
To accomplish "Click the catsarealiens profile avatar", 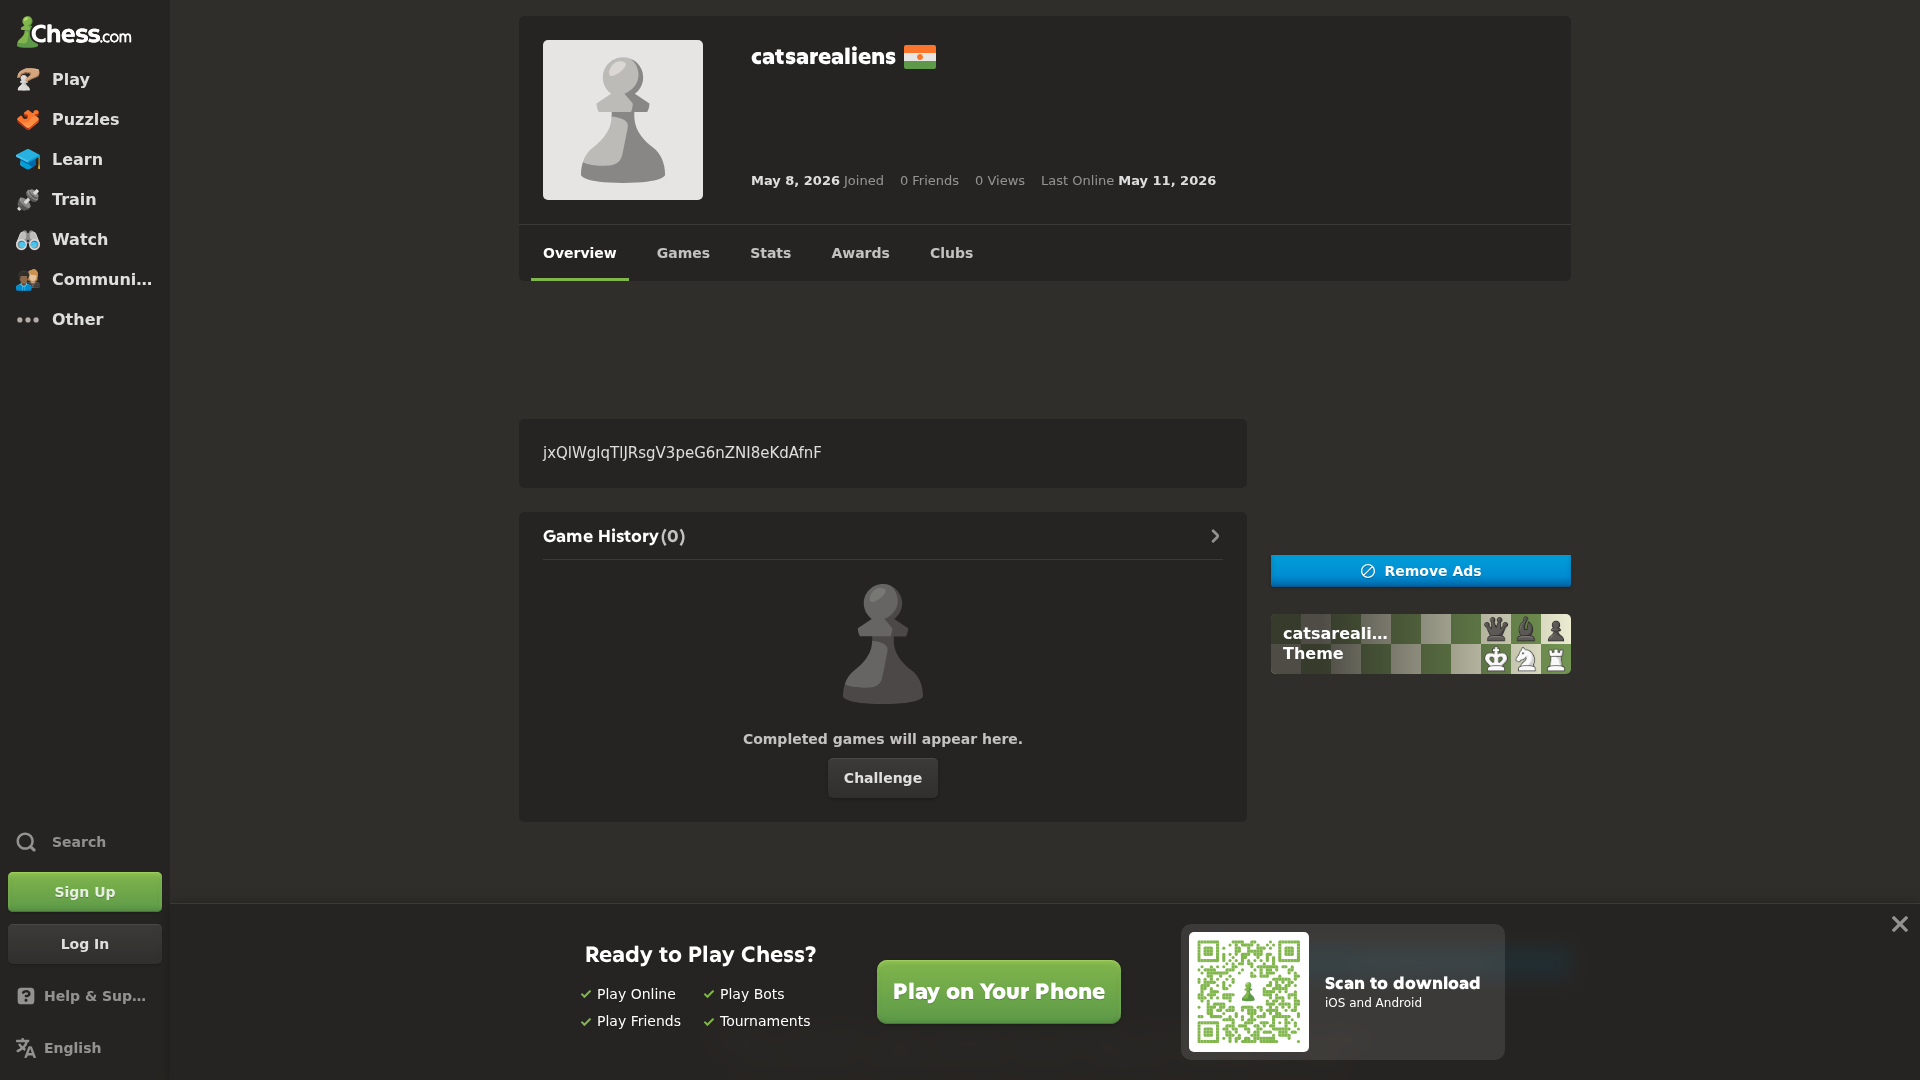I will point(623,120).
